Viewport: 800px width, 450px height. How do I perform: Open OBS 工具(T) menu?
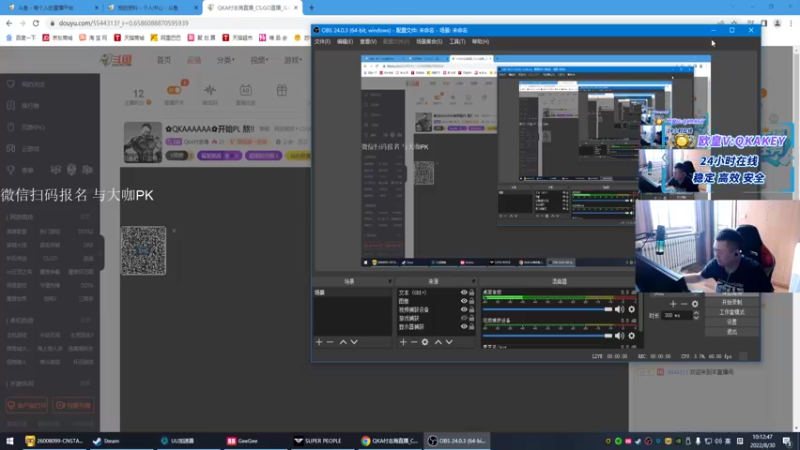click(x=457, y=42)
